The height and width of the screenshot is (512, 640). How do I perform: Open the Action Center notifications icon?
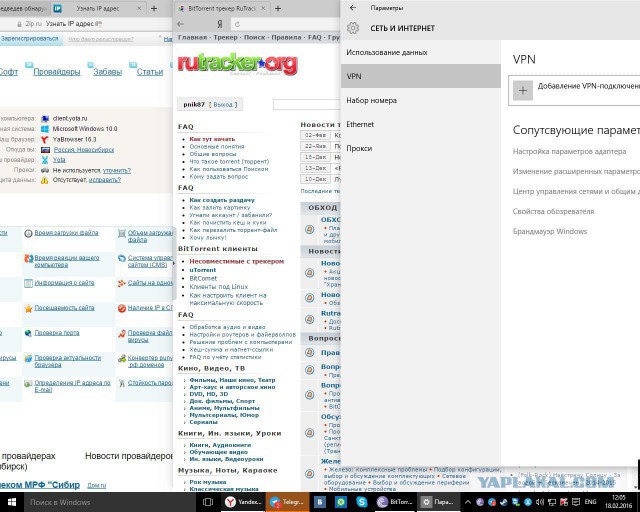576,502
